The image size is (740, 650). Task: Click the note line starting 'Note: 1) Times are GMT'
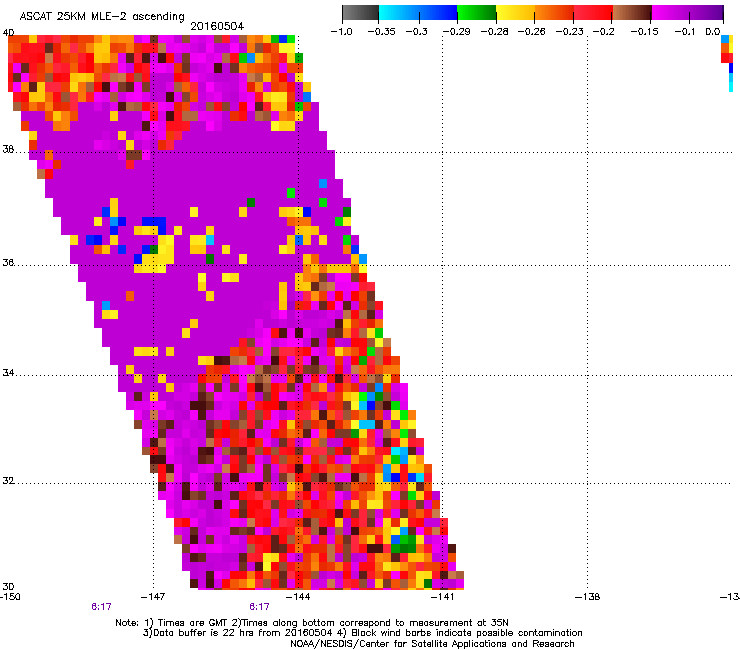pos(312,623)
